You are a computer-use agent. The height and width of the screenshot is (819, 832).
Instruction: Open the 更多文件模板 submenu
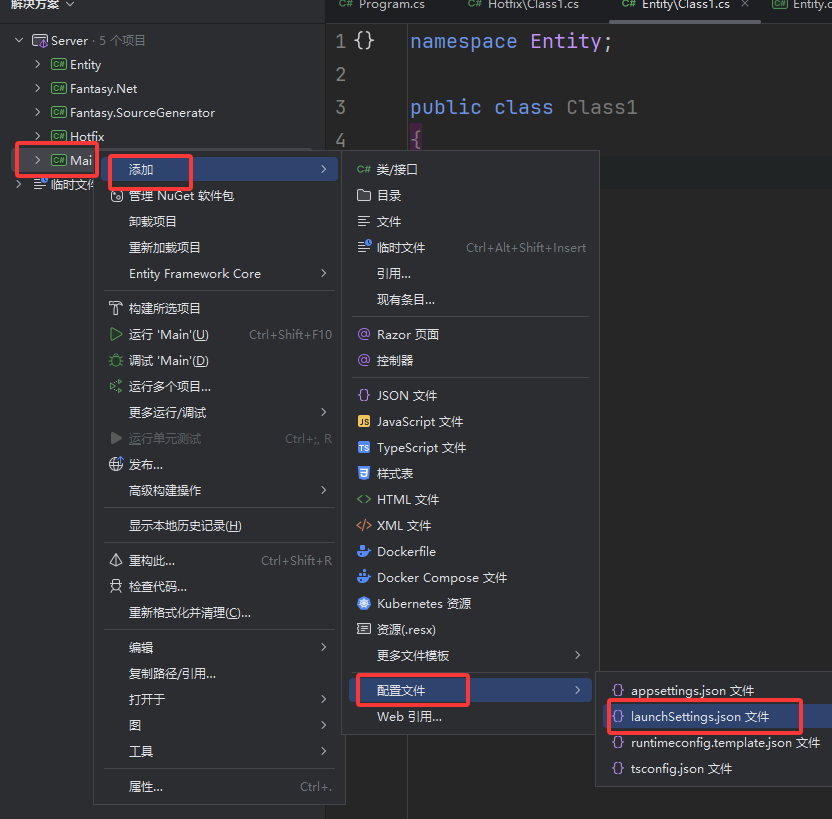tap(471, 655)
